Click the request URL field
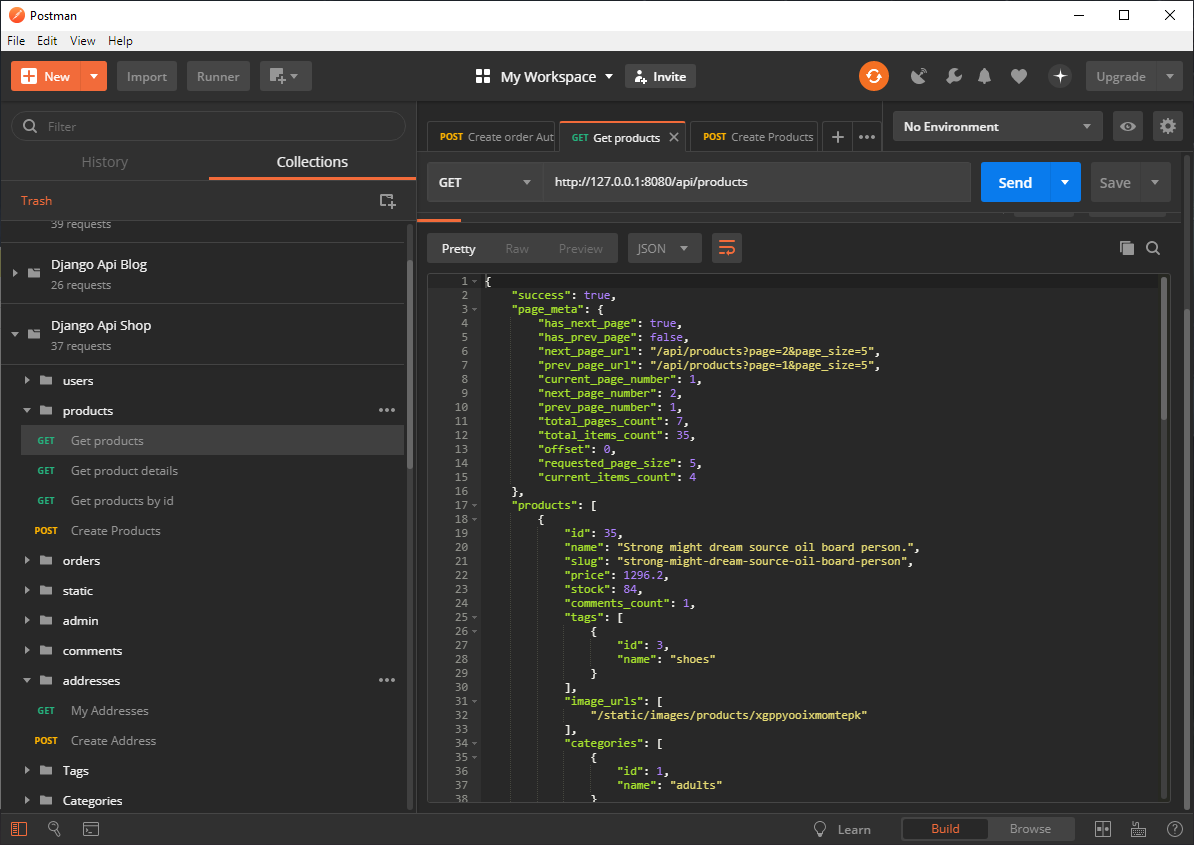 point(757,182)
